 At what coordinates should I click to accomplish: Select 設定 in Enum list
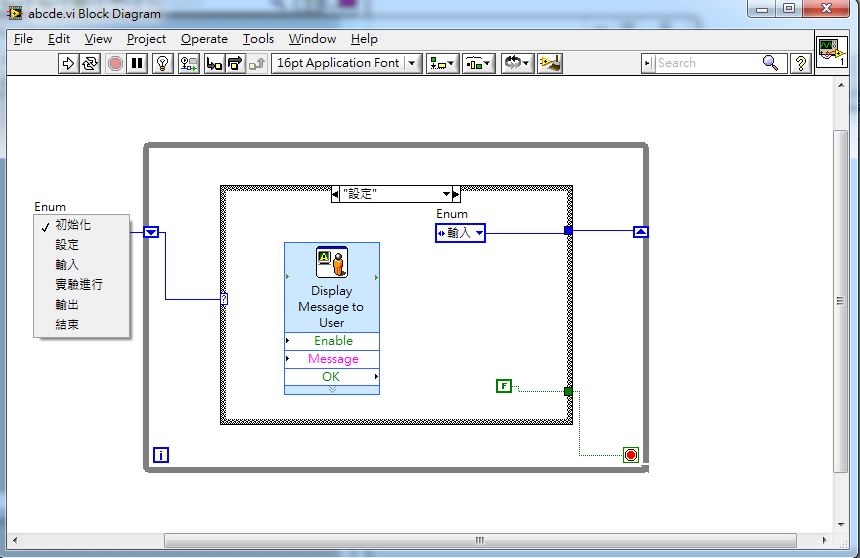click(82, 245)
